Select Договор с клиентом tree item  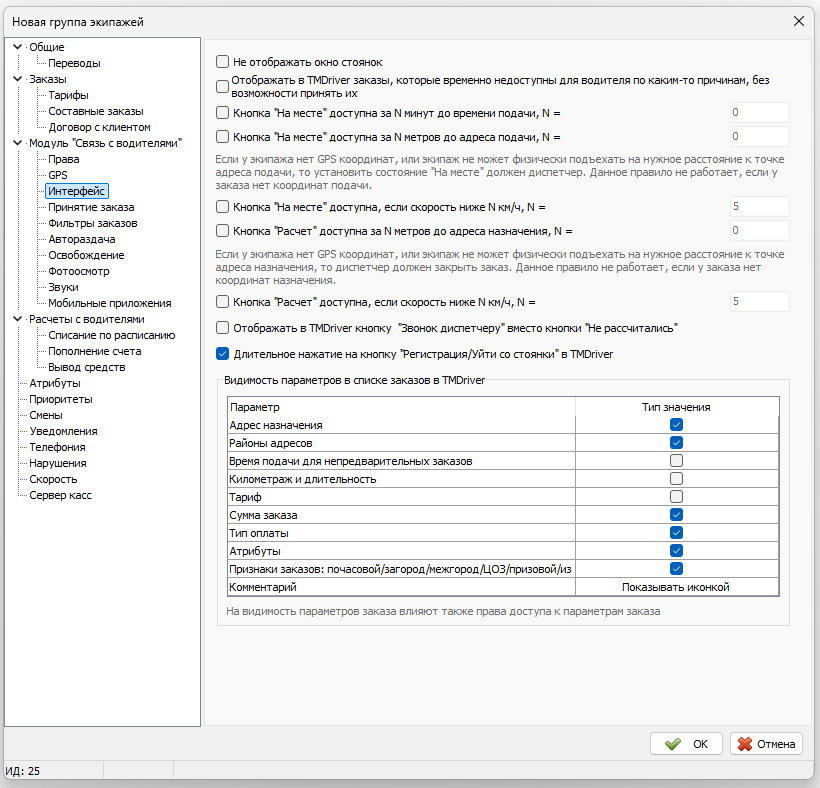[99, 127]
